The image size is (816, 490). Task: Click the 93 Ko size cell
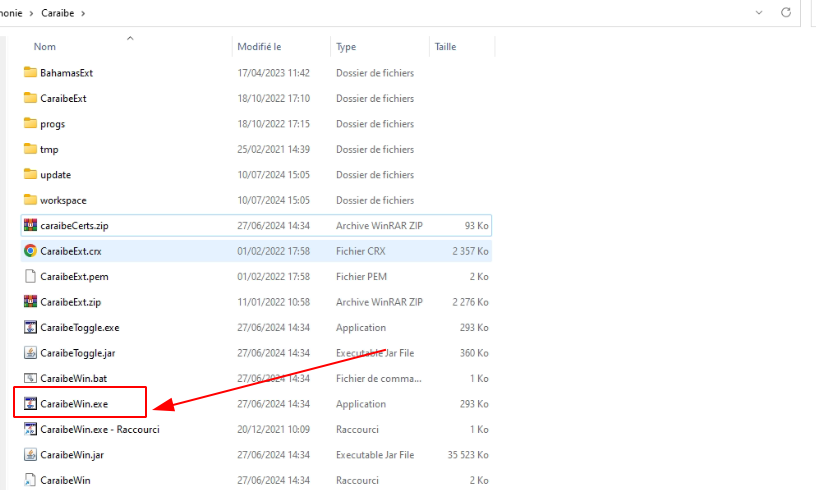click(x=477, y=226)
